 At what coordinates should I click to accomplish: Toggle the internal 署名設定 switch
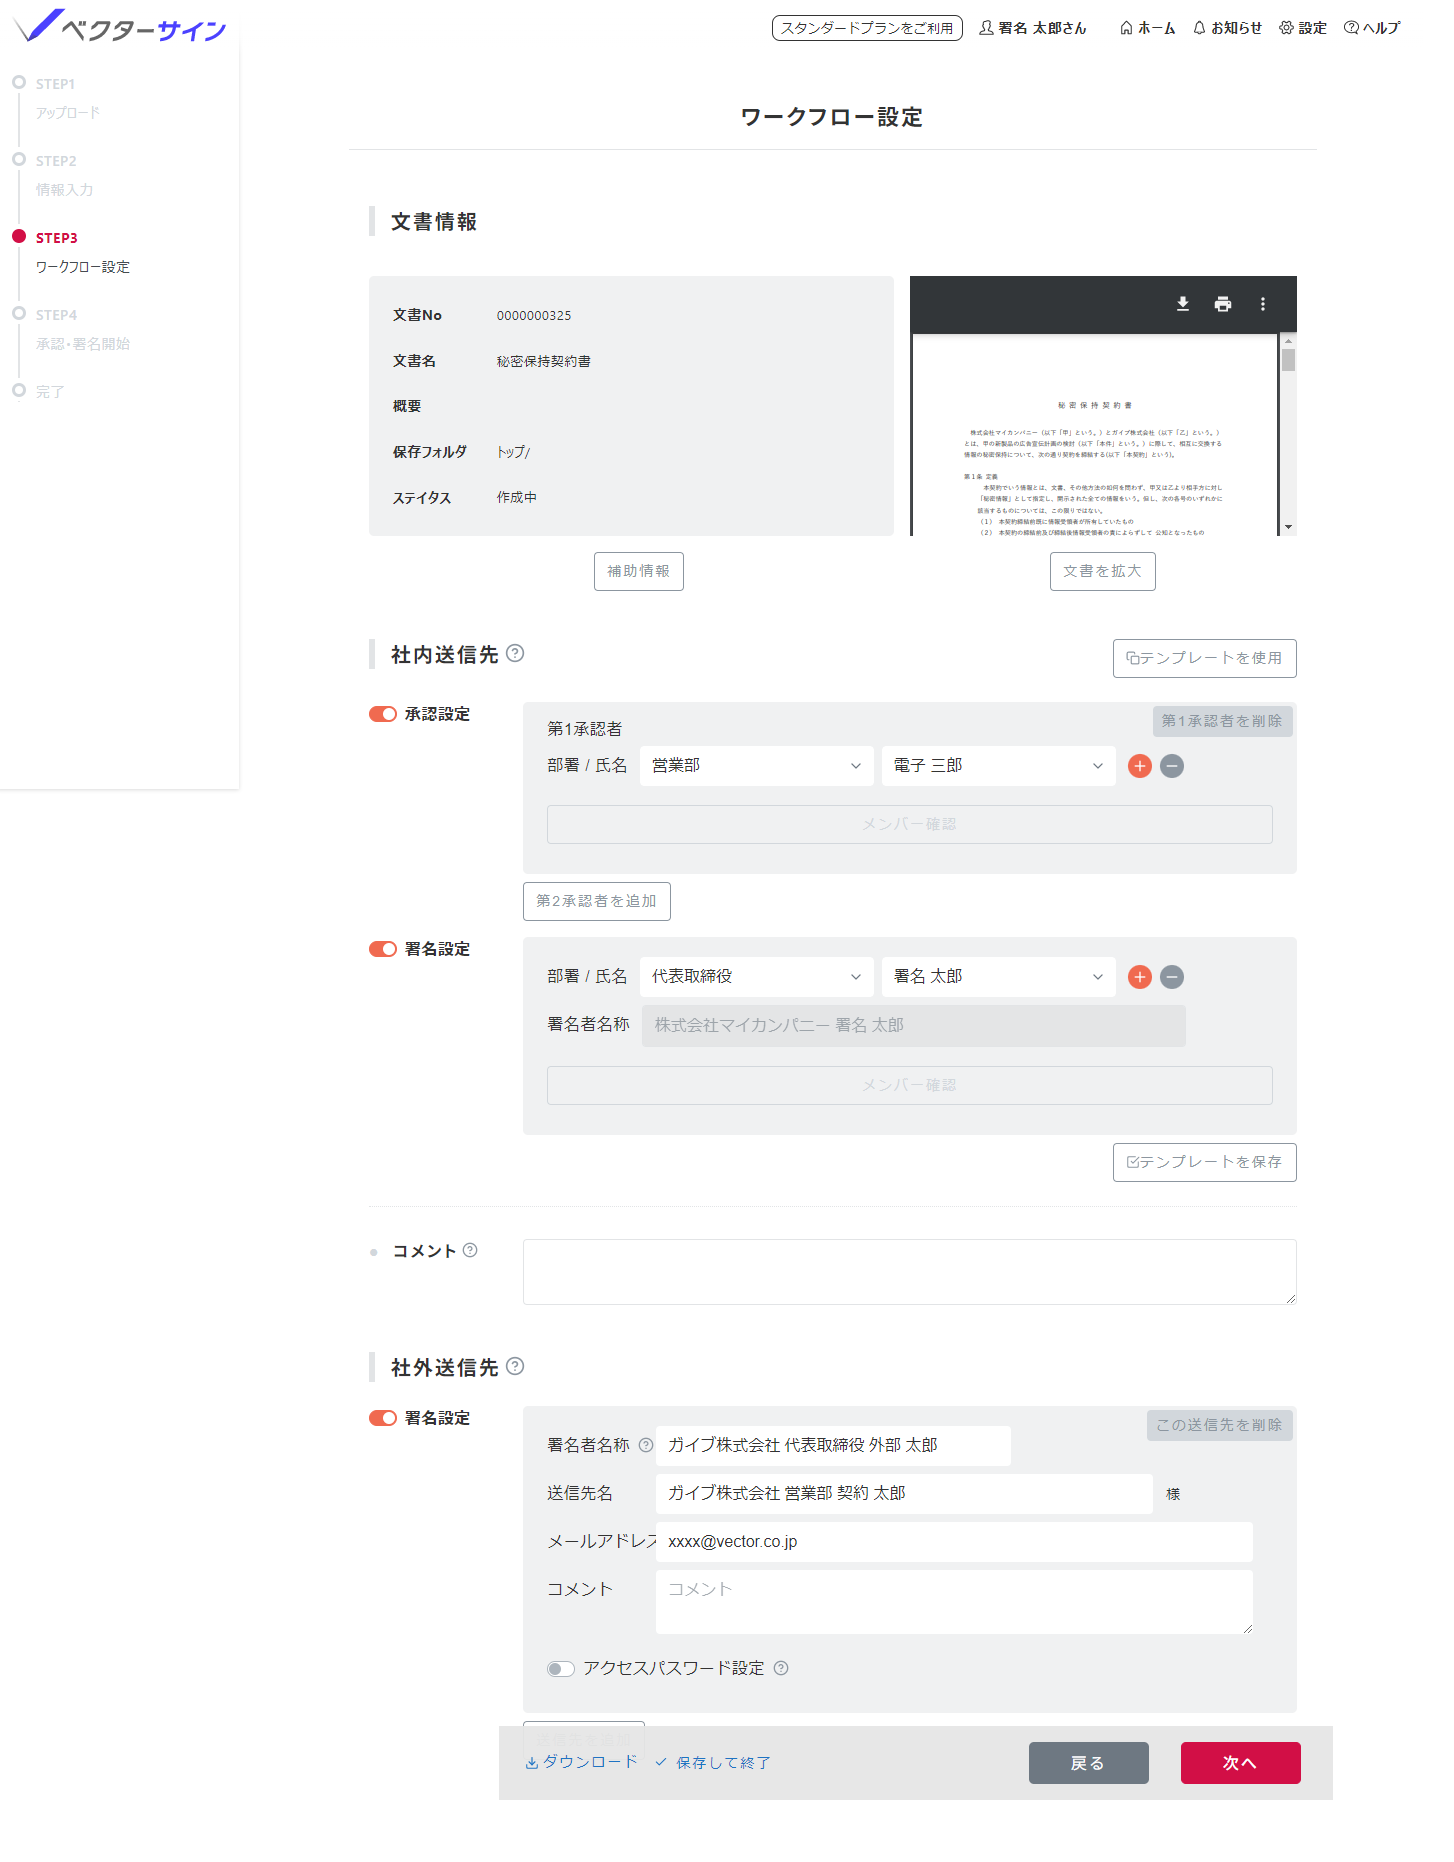[383, 949]
